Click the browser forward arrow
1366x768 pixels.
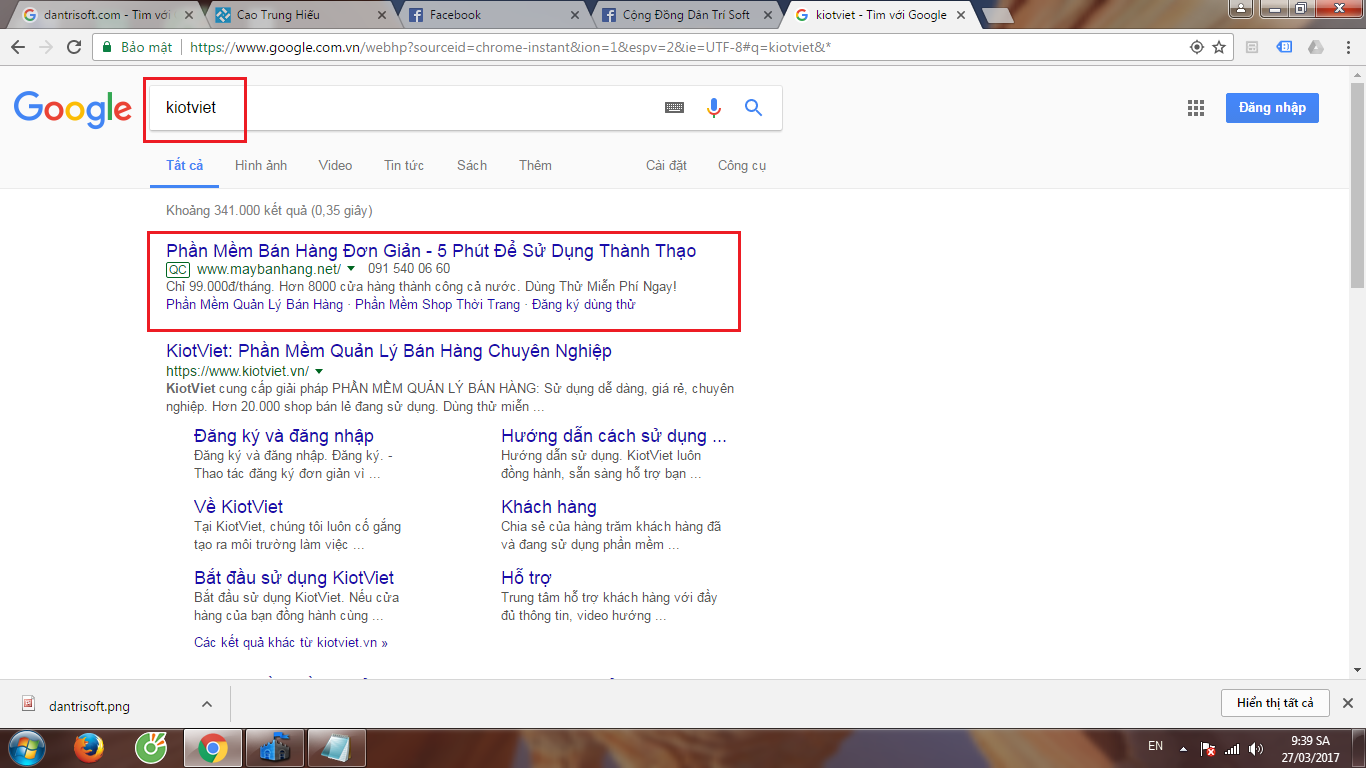click(46, 47)
